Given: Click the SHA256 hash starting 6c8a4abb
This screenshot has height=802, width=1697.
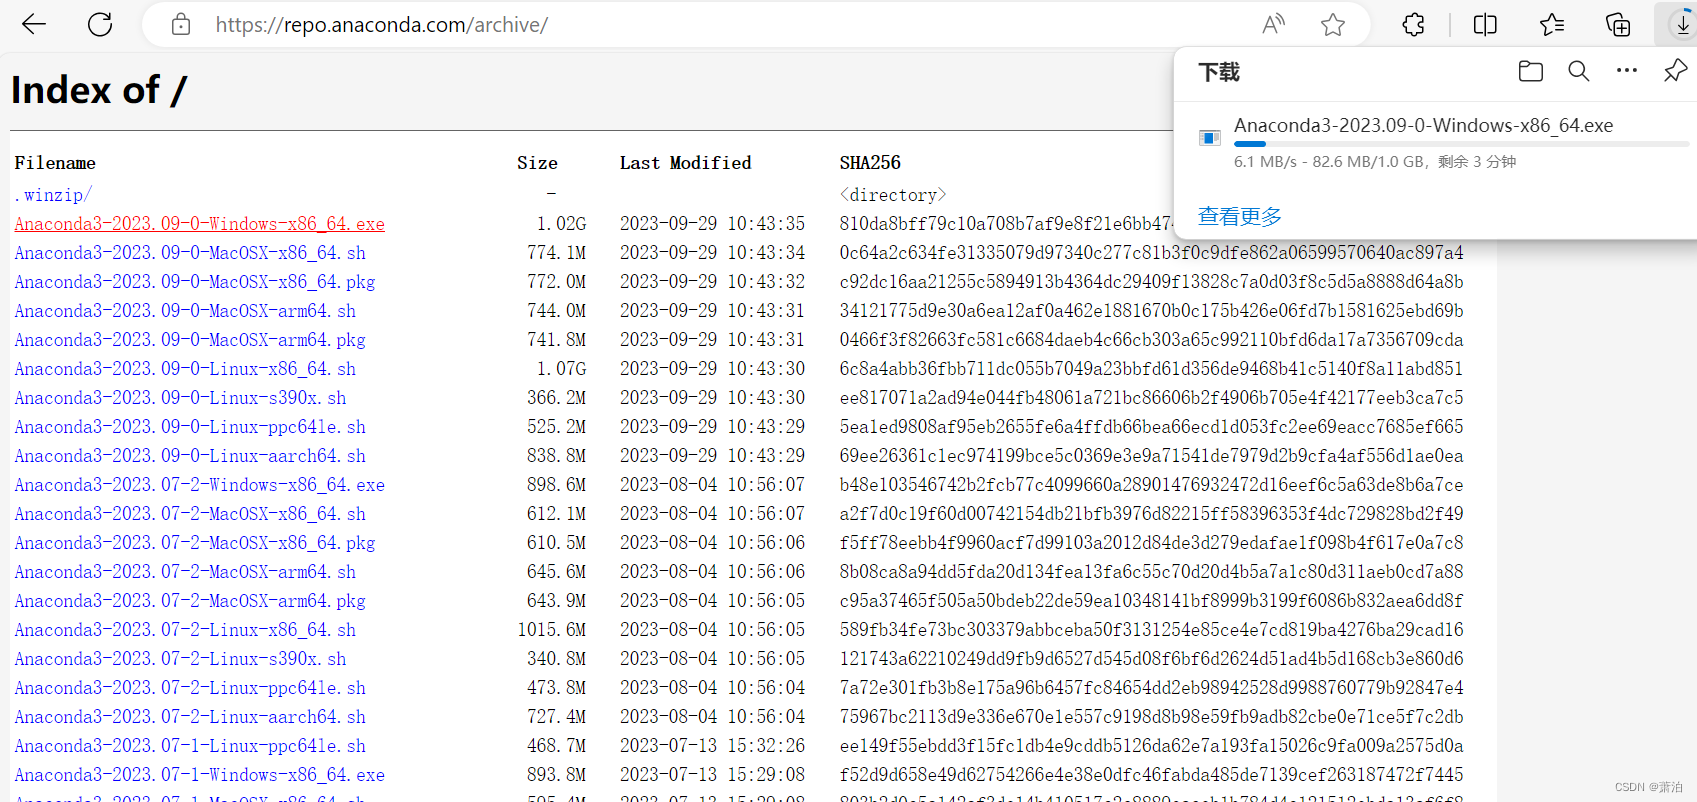Looking at the screenshot, I should [x=1151, y=369].
